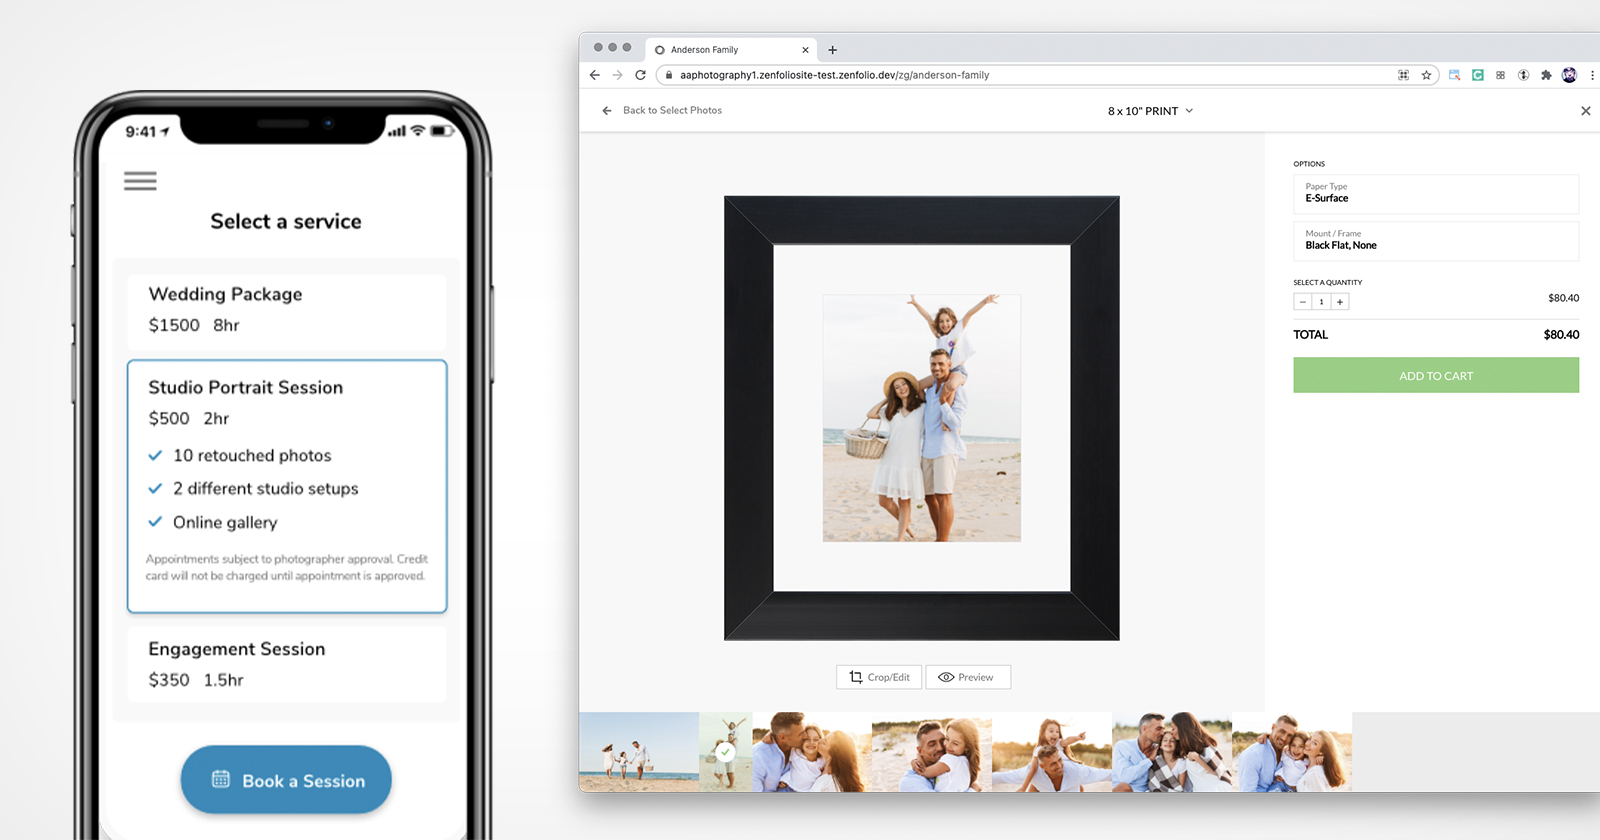Image resolution: width=1600 pixels, height=840 pixels.
Task: Click the screenshot capture extension icon
Action: (x=1454, y=75)
